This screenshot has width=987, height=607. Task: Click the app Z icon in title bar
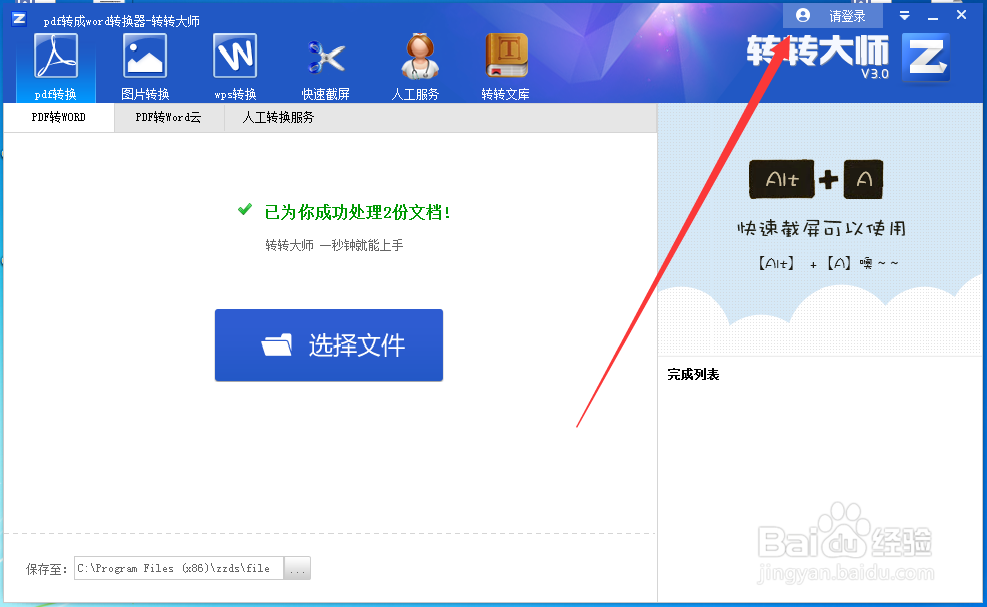tap(19, 19)
